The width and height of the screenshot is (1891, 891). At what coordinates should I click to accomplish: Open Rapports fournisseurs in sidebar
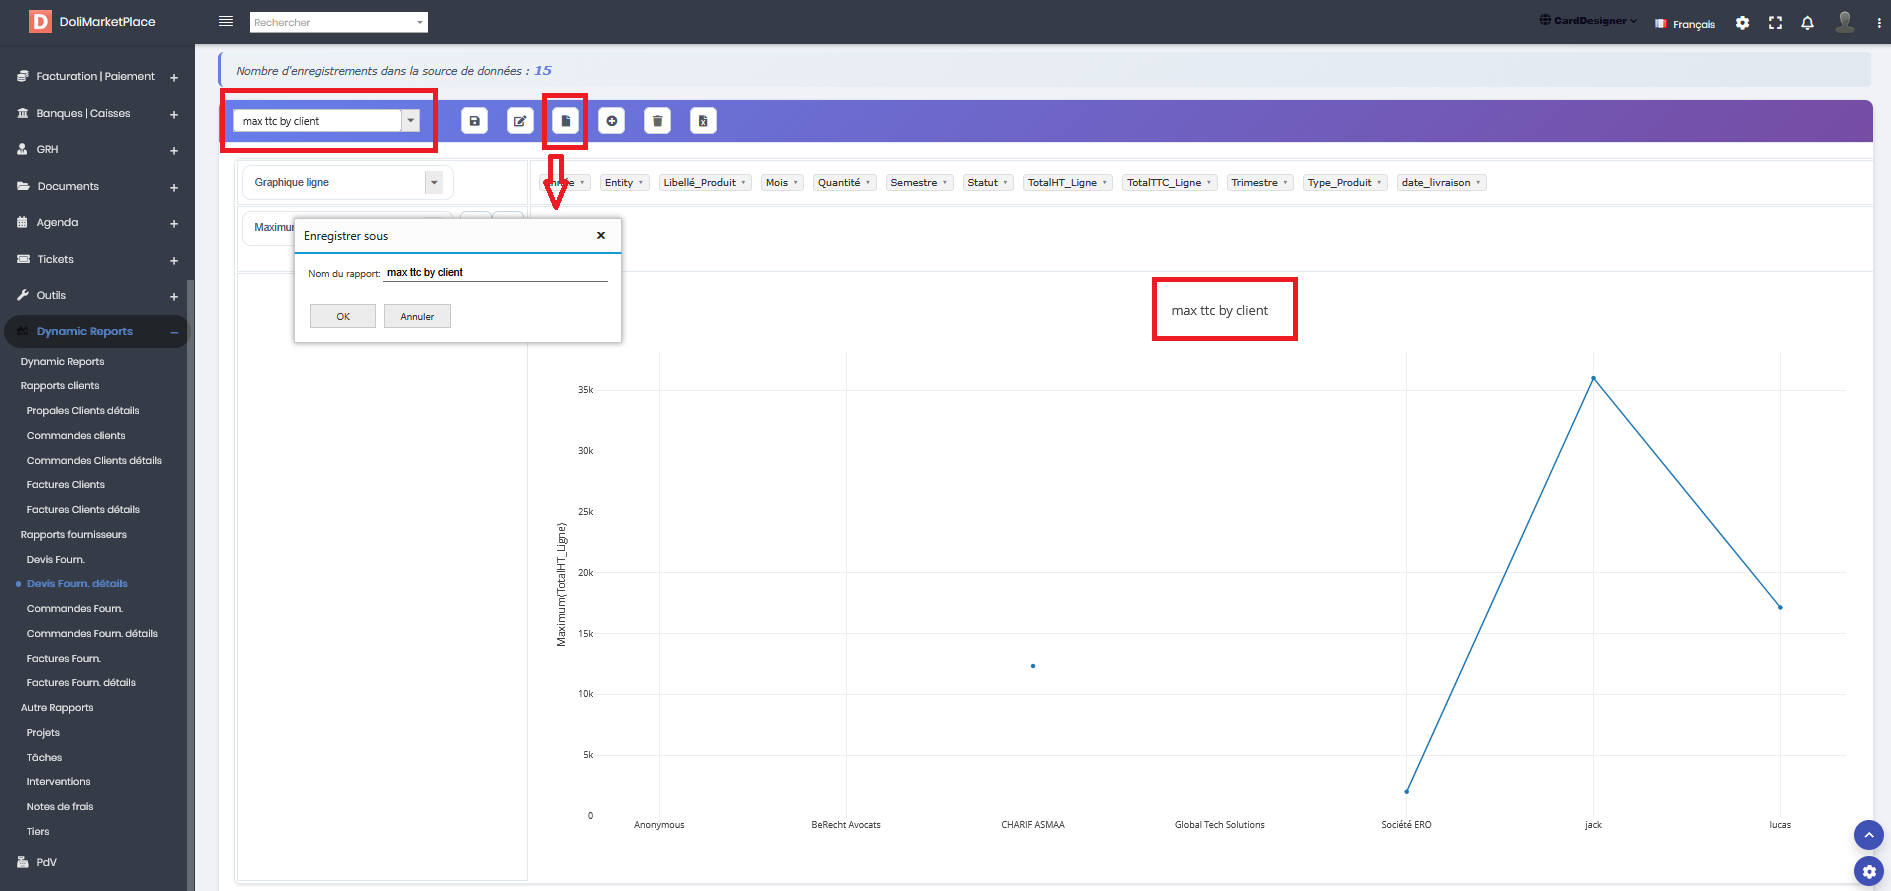point(74,535)
